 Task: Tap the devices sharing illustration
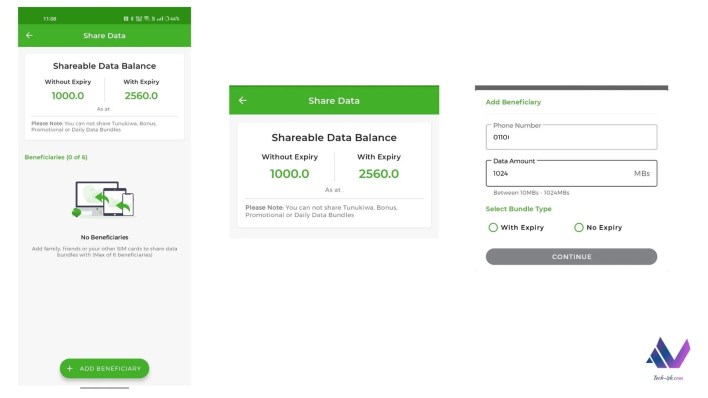(x=103, y=199)
